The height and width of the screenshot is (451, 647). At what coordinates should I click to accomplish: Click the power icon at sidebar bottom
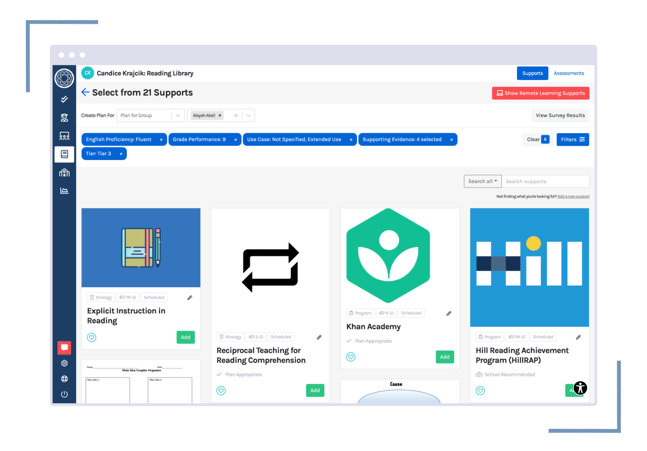point(64,394)
